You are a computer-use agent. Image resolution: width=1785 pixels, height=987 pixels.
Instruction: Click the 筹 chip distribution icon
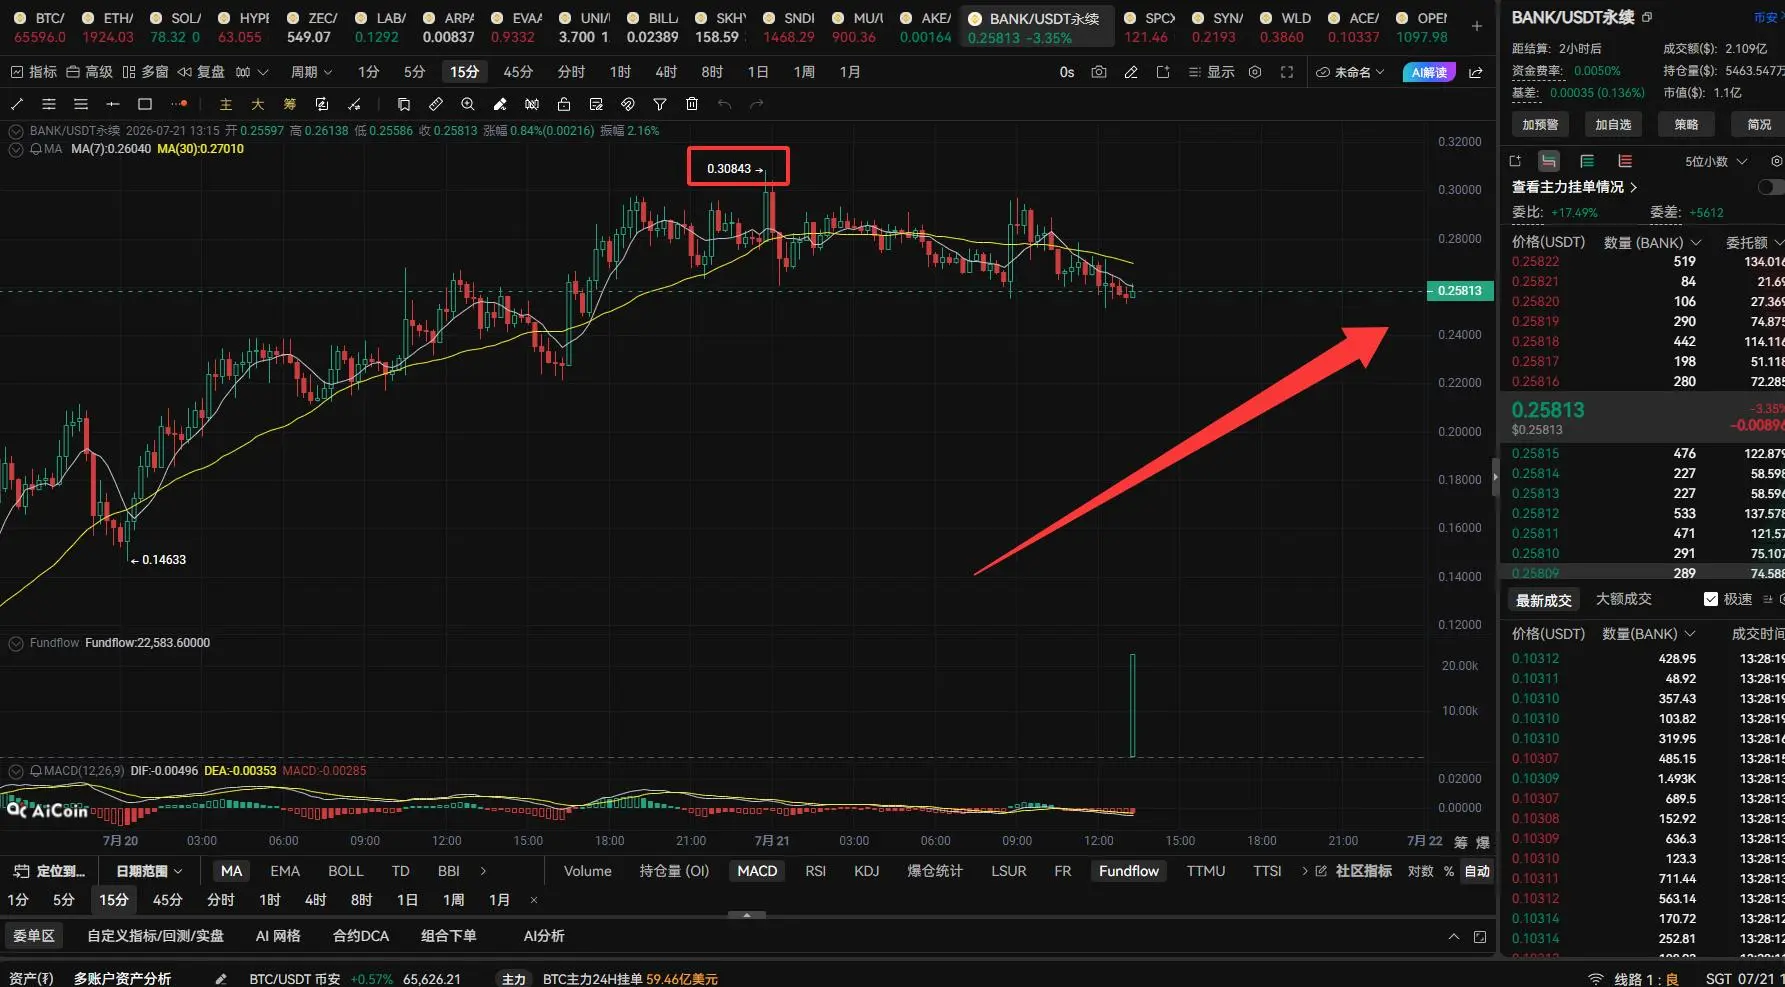pos(290,104)
